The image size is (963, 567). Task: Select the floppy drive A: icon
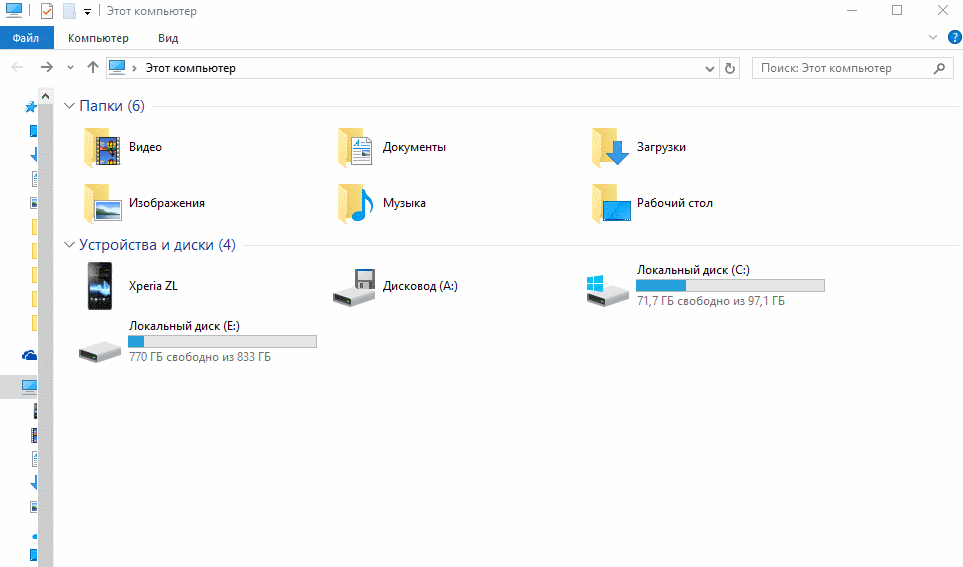(354, 287)
